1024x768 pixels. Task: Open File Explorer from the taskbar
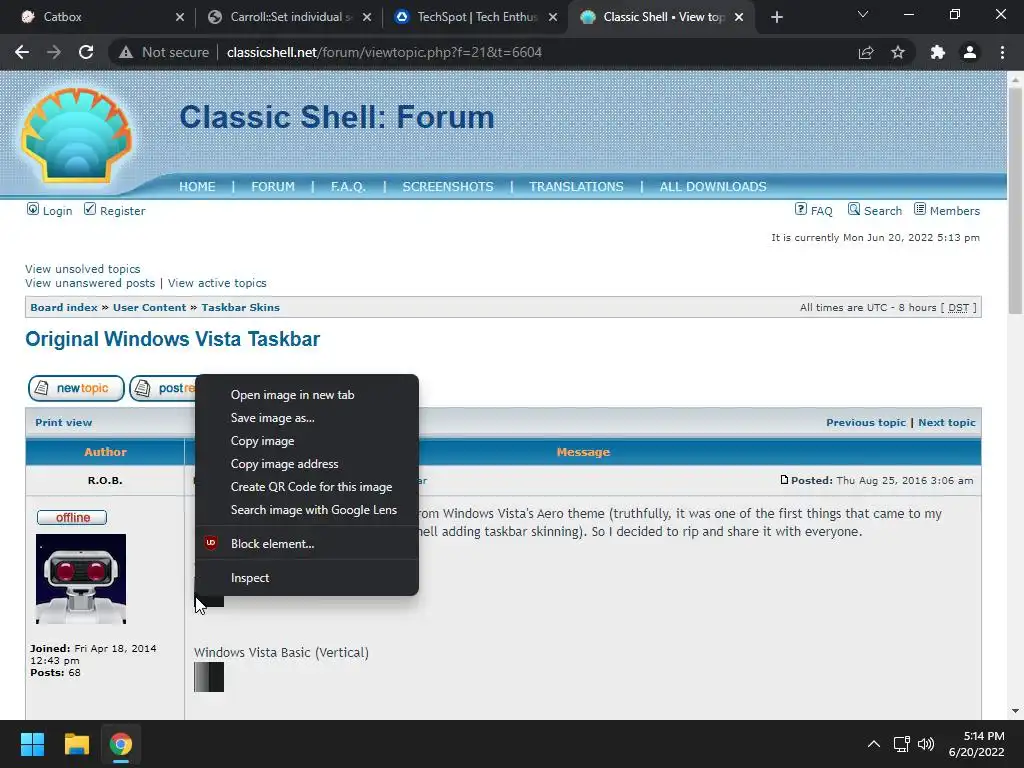(x=76, y=744)
